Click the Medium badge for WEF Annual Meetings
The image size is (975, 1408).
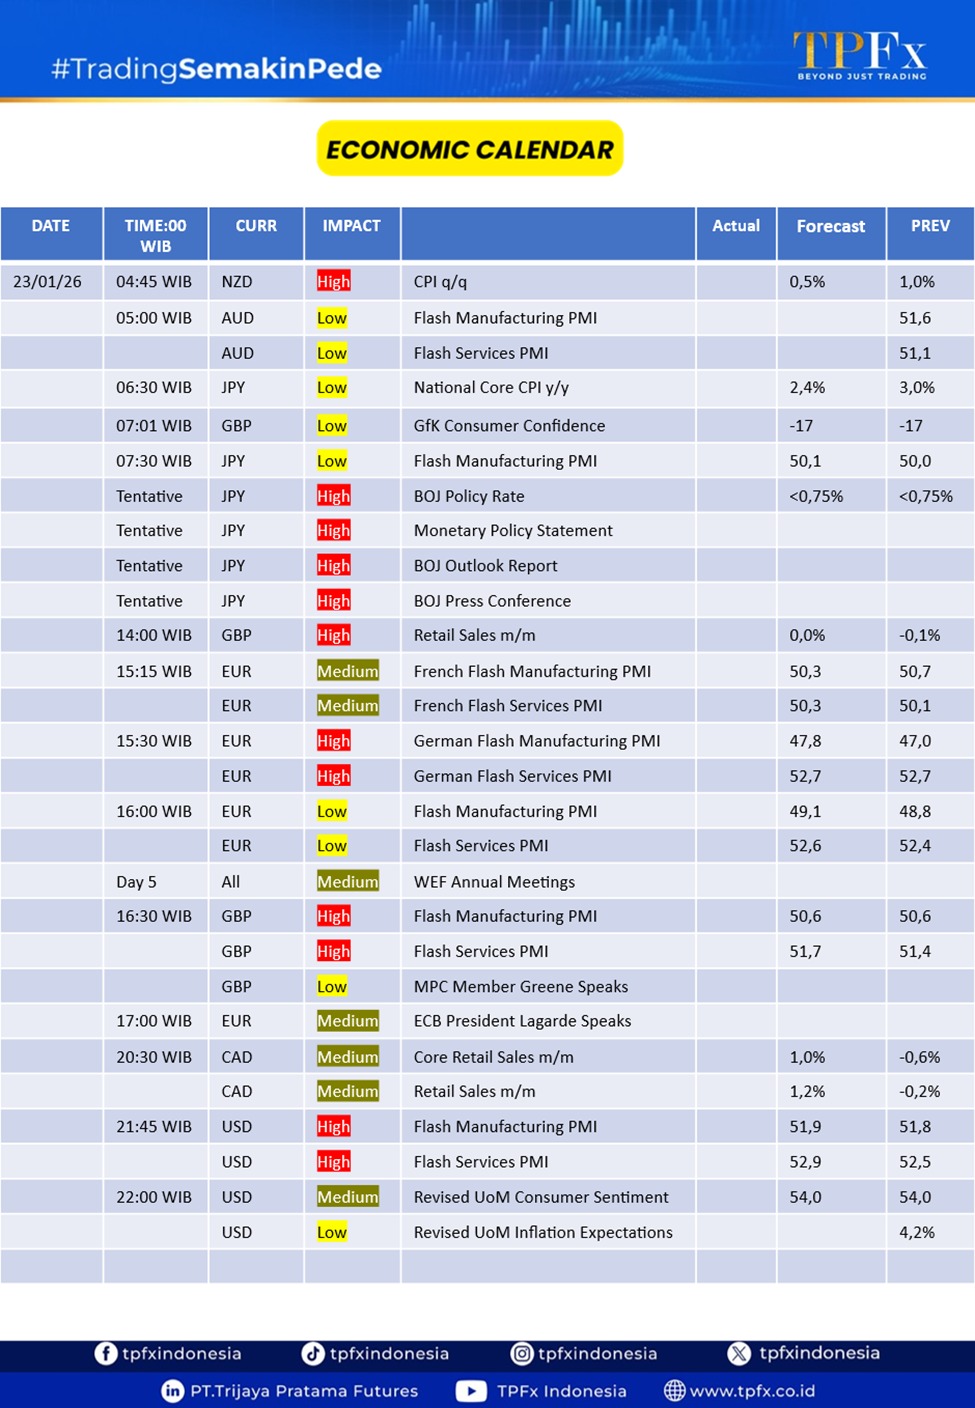347,882
